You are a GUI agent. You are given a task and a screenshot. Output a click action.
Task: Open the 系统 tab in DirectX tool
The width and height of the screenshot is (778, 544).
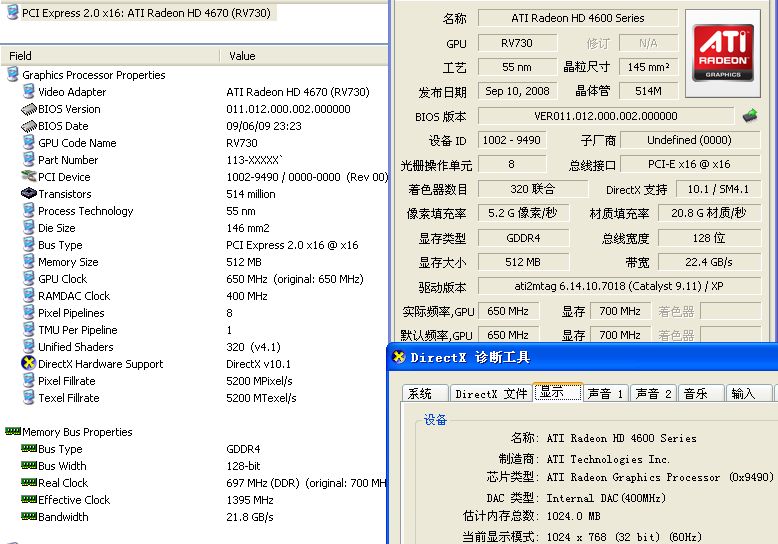tap(425, 393)
